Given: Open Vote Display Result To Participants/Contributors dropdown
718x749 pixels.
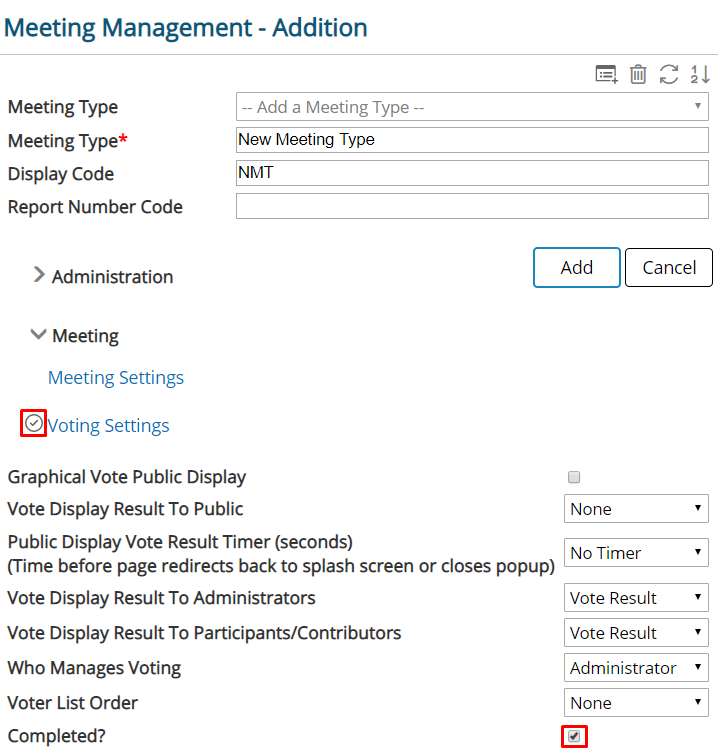Looking at the screenshot, I should [x=636, y=632].
